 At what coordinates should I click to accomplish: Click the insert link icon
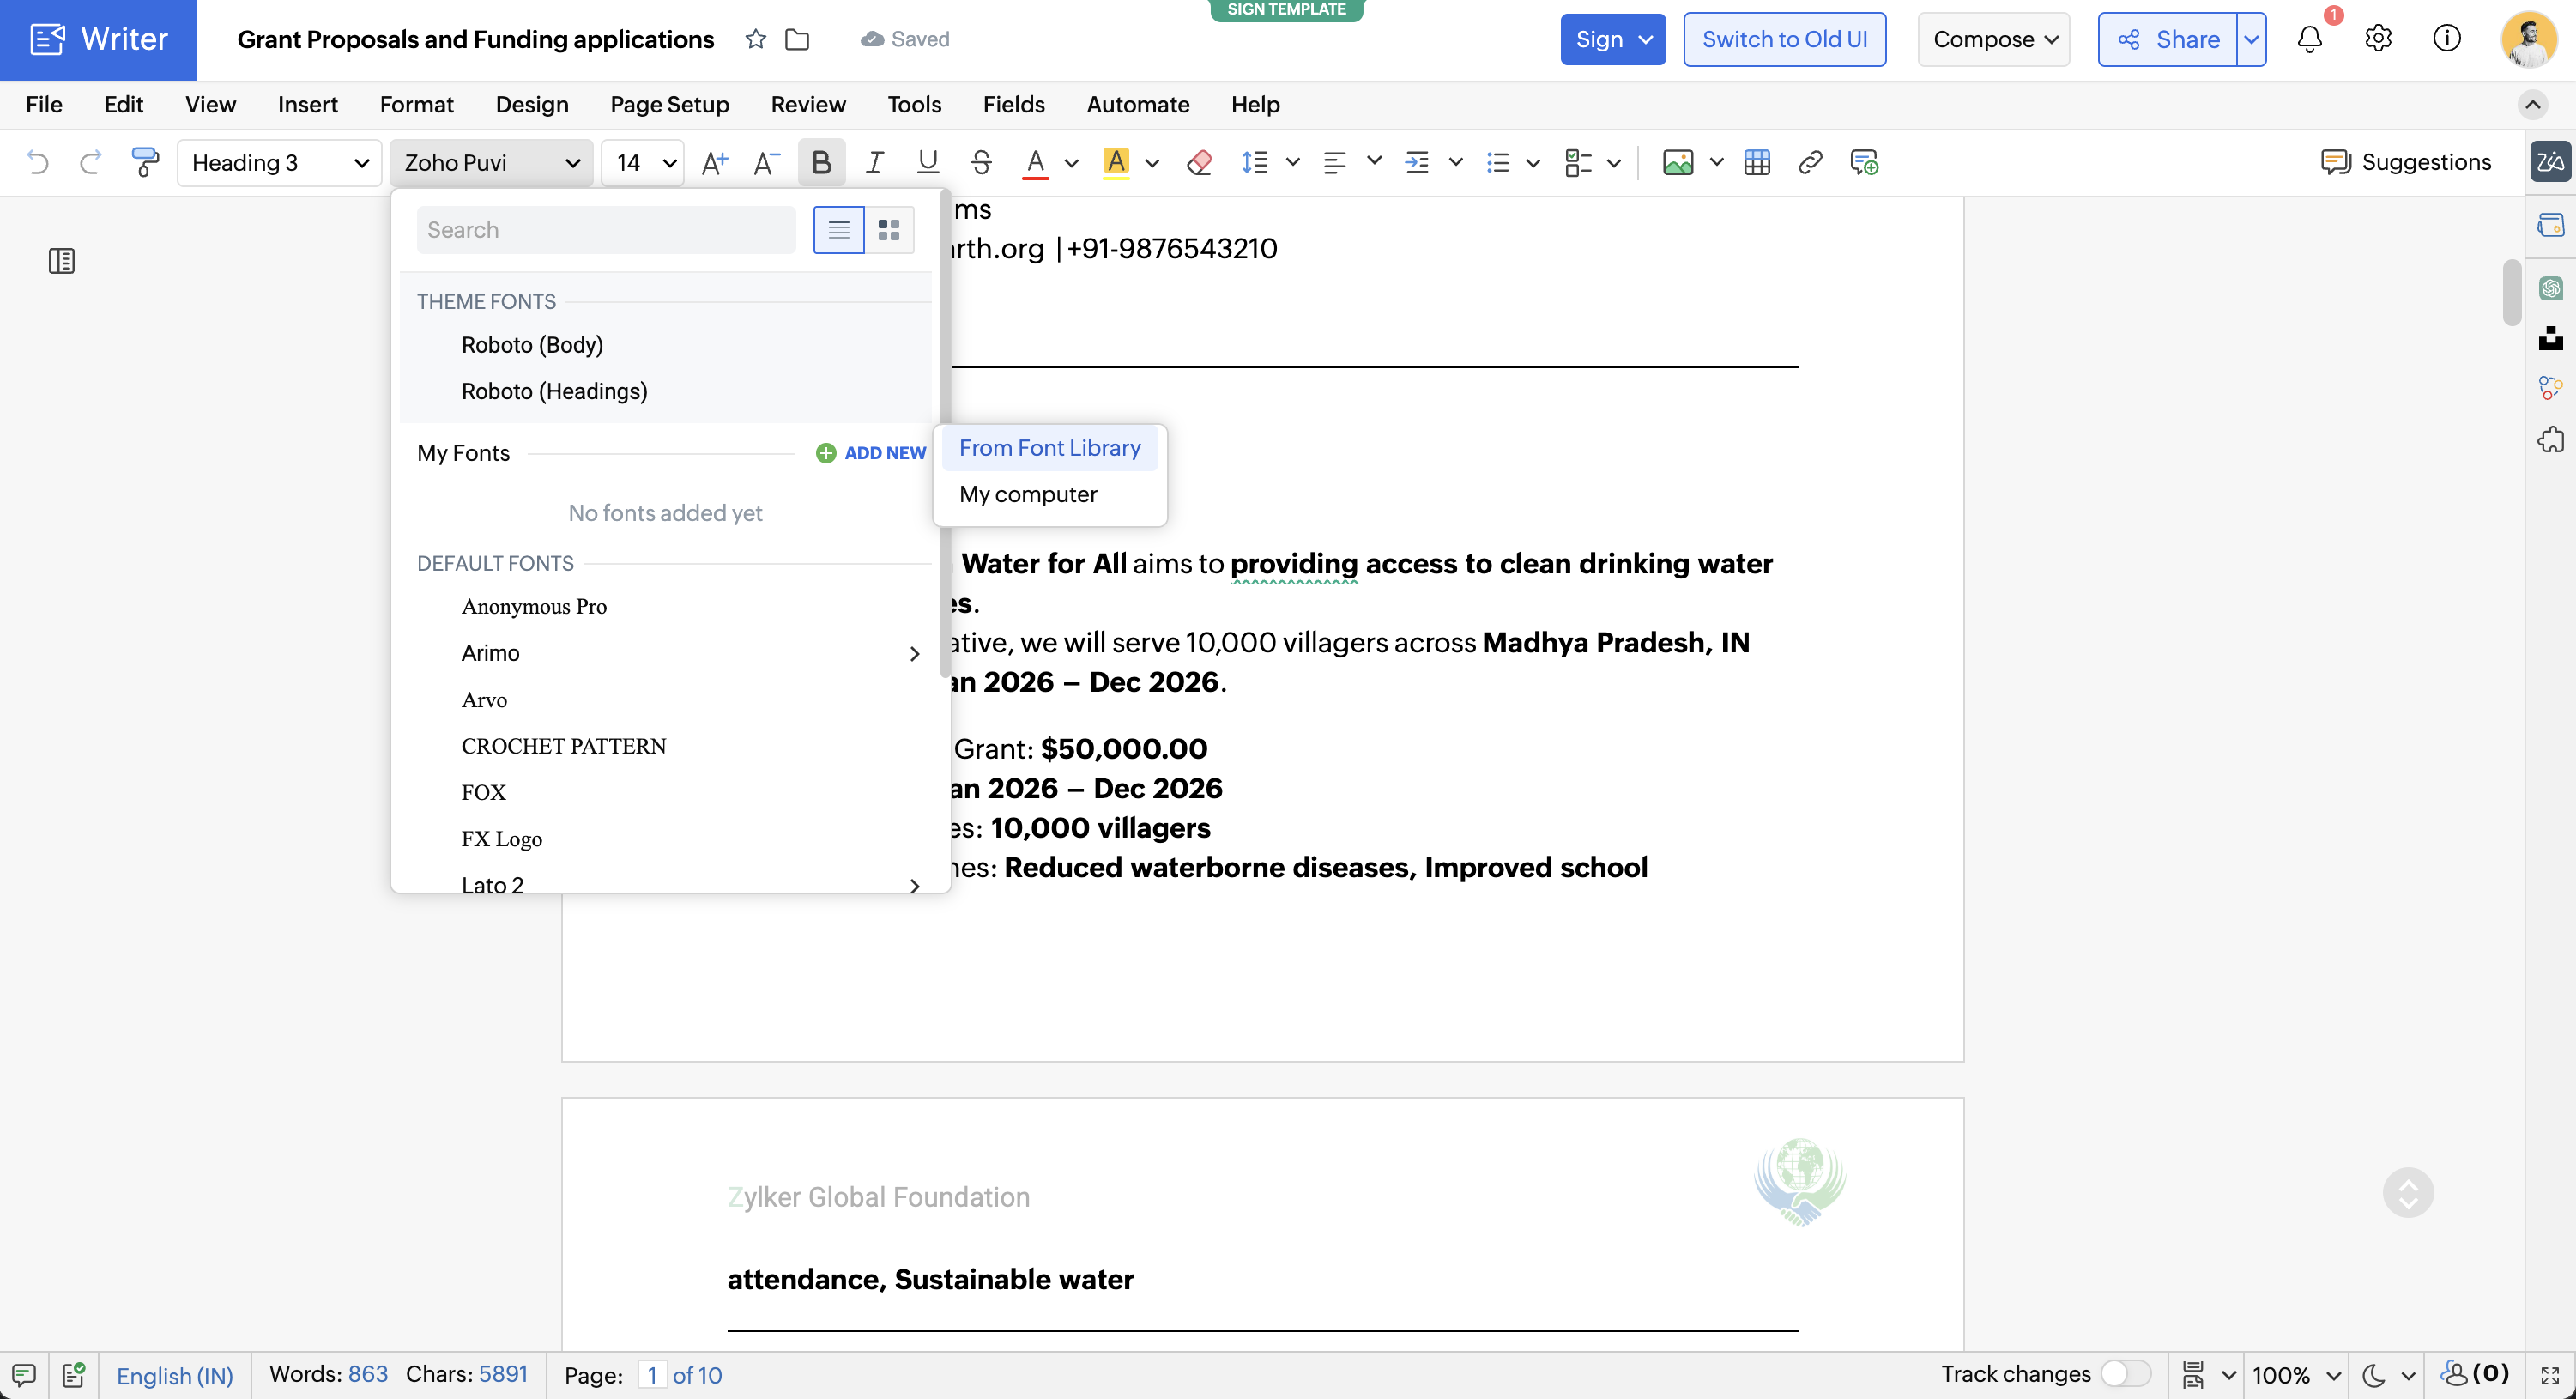[x=1809, y=162]
